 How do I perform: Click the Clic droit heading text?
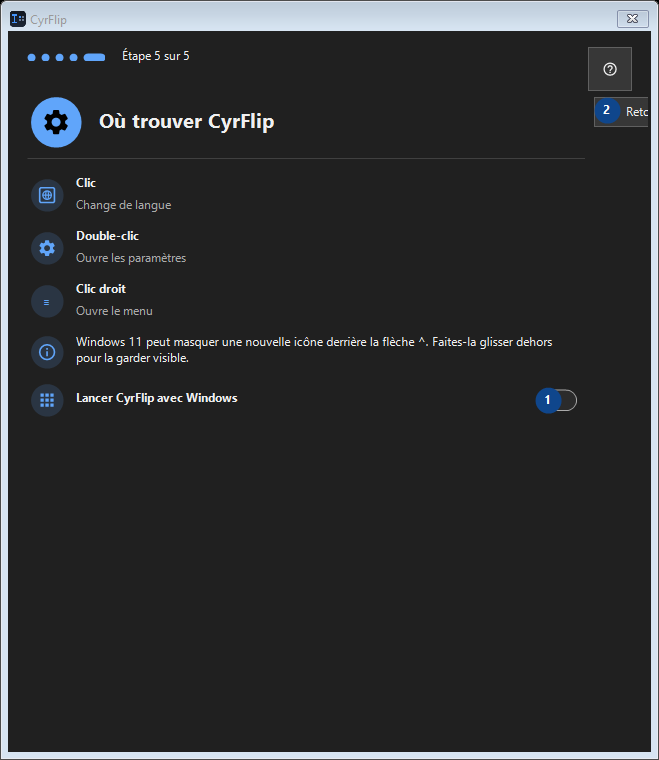[x=101, y=289]
